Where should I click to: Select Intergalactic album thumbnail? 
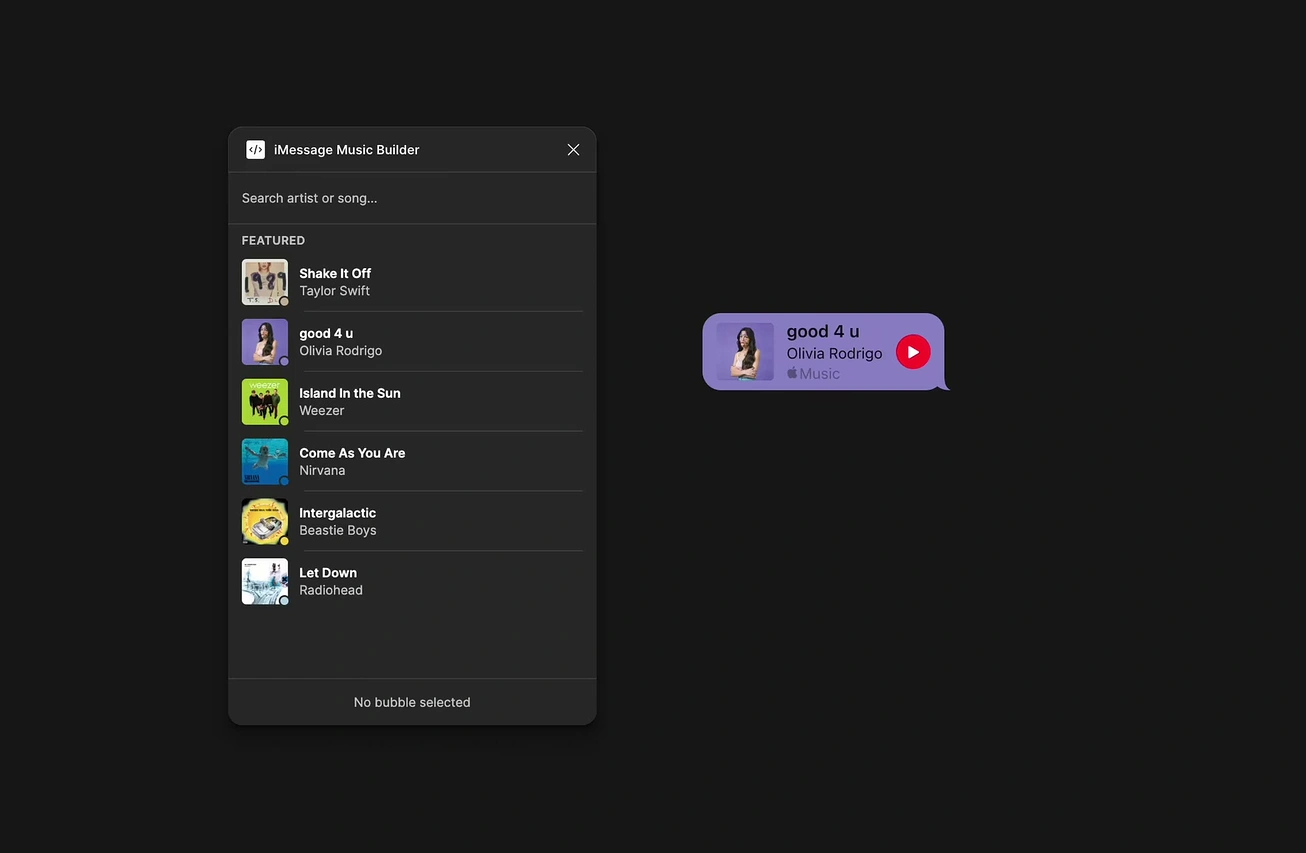pyautogui.click(x=265, y=522)
